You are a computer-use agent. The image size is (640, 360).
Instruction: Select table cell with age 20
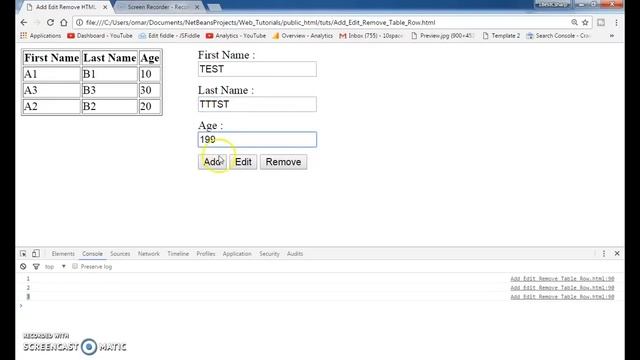(x=150, y=107)
